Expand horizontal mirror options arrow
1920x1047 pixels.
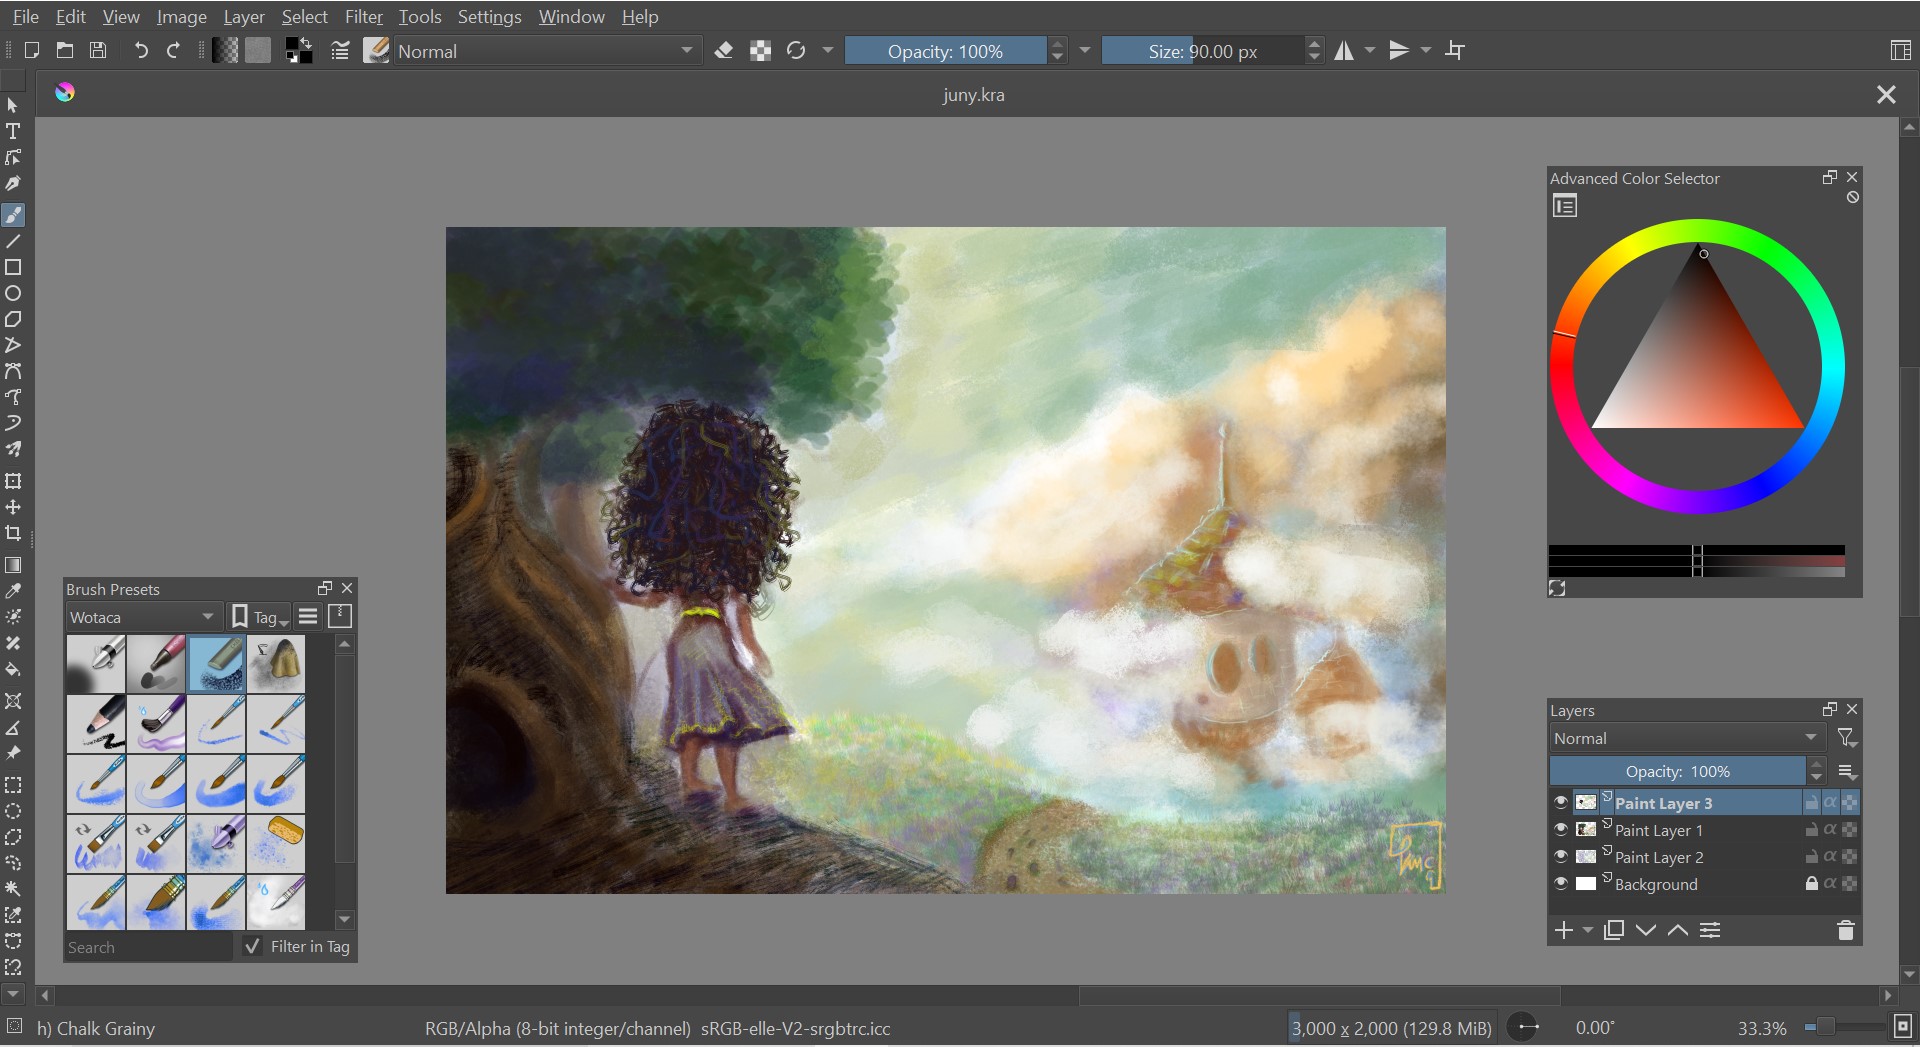(1371, 50)
